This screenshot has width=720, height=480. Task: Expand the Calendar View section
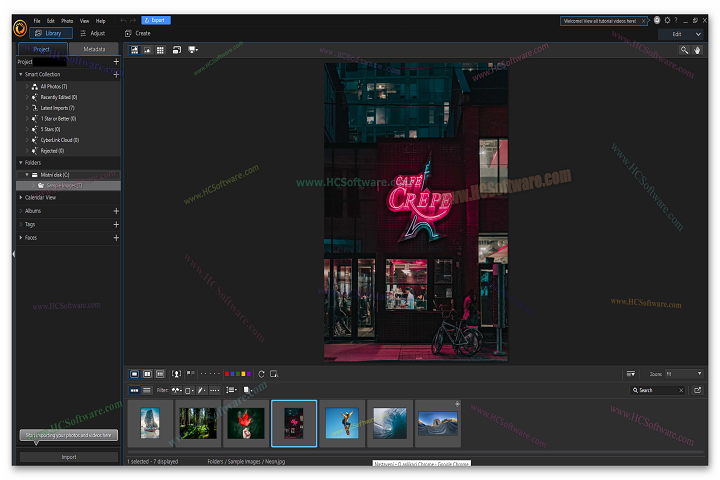pos(21,198)
